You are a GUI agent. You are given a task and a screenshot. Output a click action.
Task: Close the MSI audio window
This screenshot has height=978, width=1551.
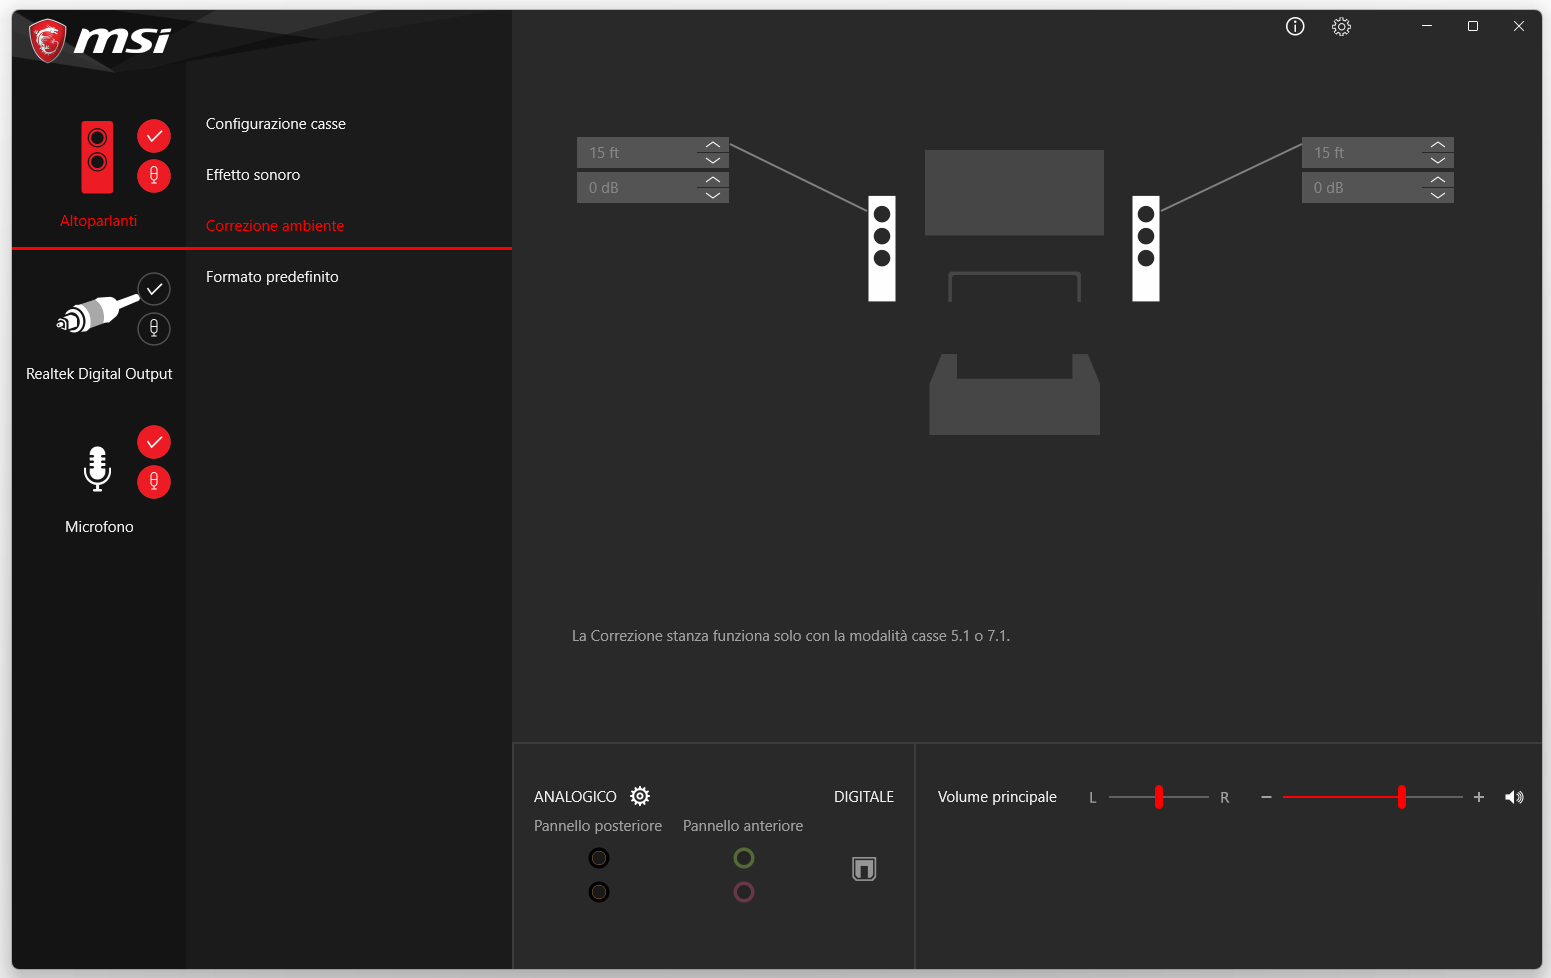pos(1519,26)
